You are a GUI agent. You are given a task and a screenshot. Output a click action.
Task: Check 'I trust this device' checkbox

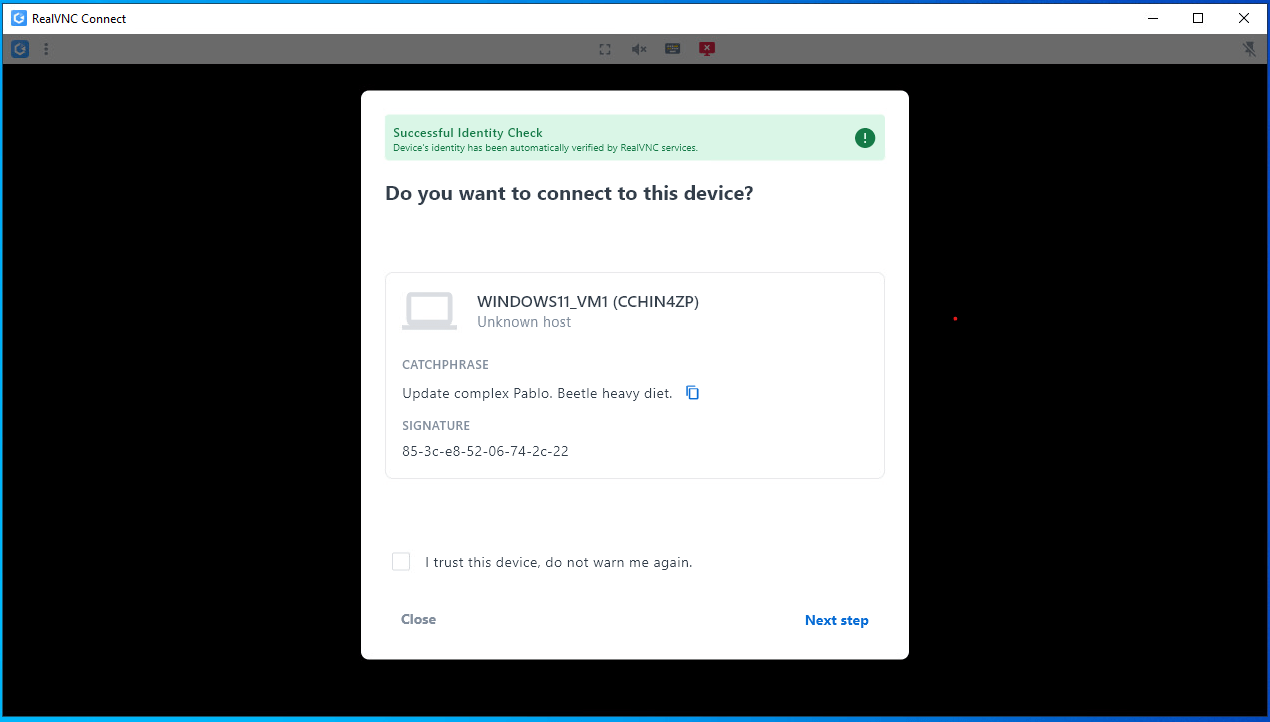pos(401,562)
